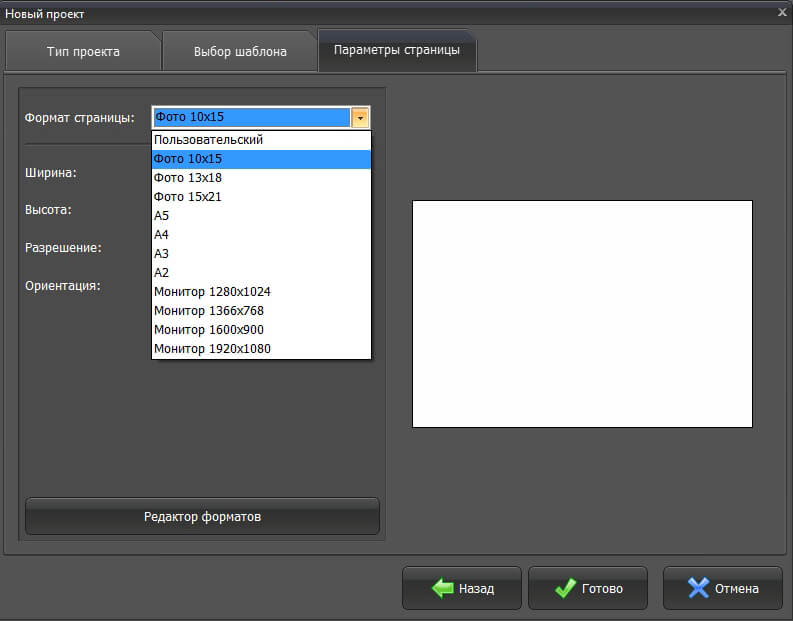Screen dimensions: 793x621
Task: Pick the A3 page format
Action: 261,254
